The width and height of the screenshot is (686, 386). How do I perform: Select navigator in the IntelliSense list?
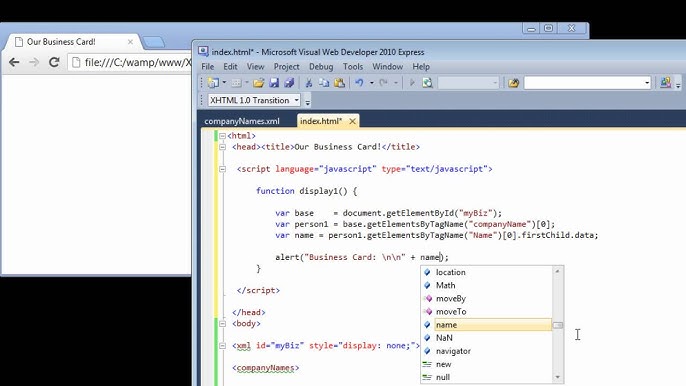click(453, 351)
